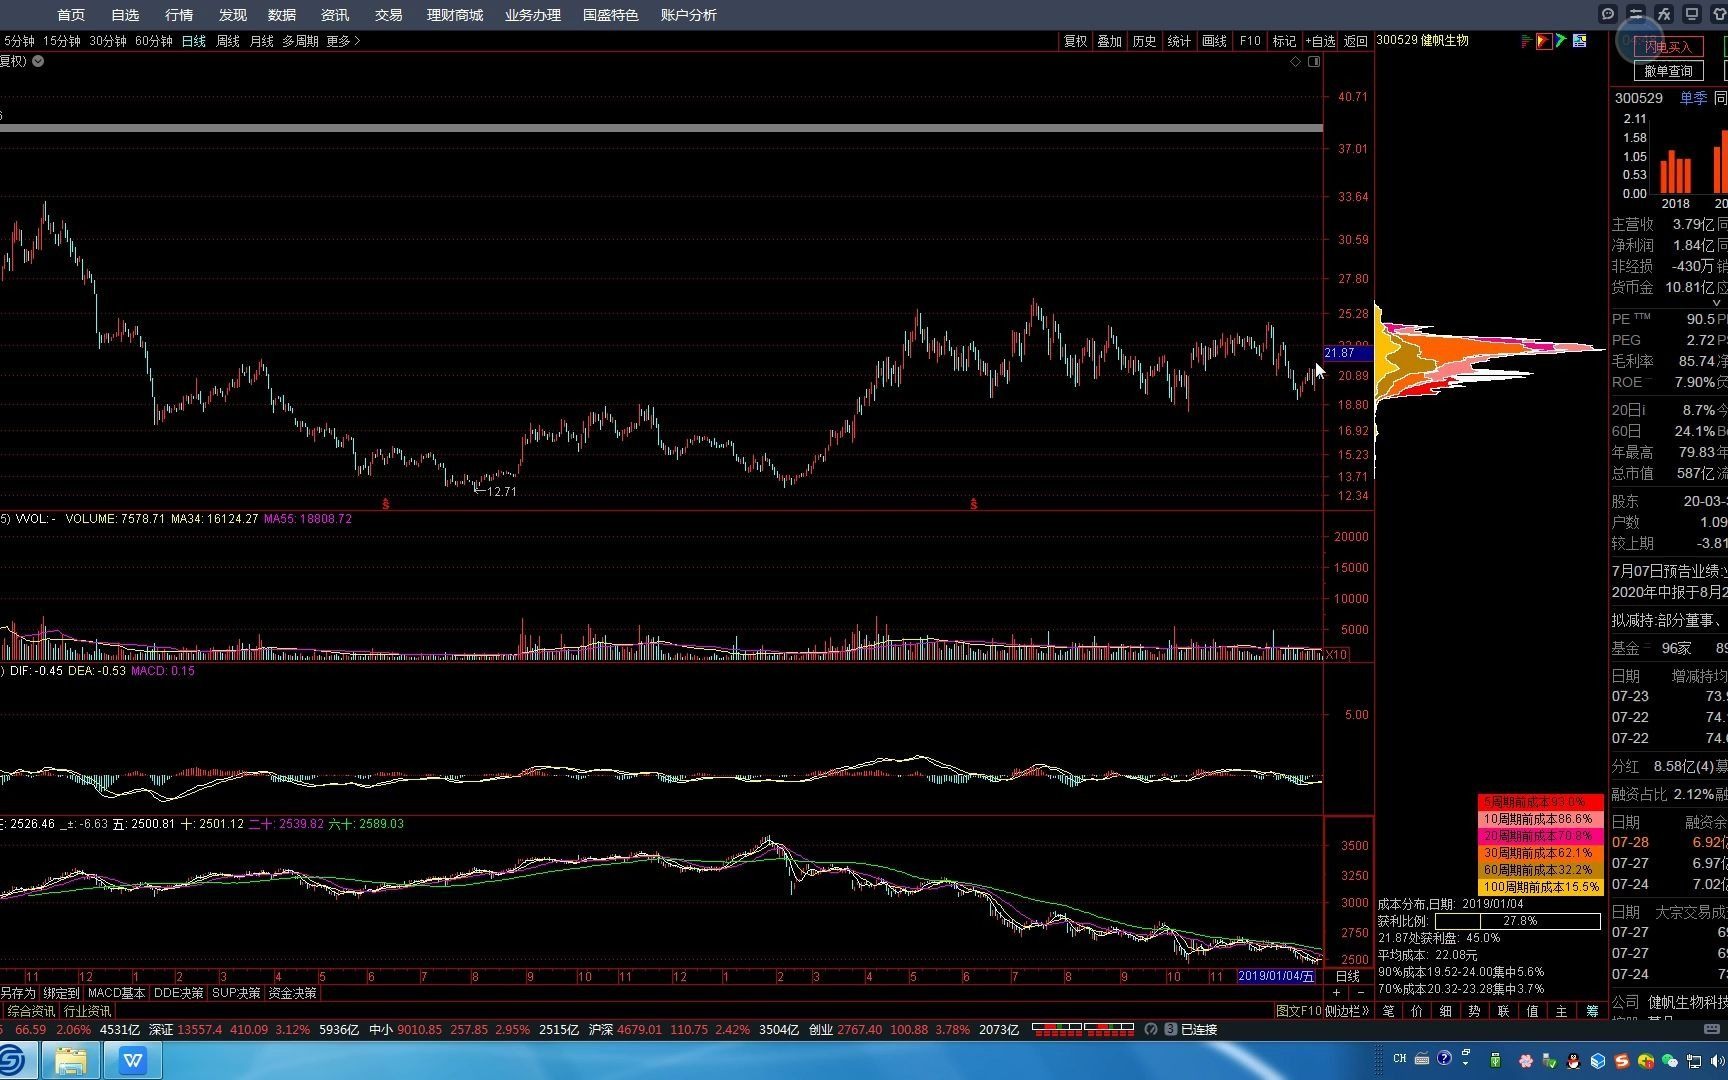
Task: Open the blue info panel icon beside 健帆生物
Action: pos(1580,41)
